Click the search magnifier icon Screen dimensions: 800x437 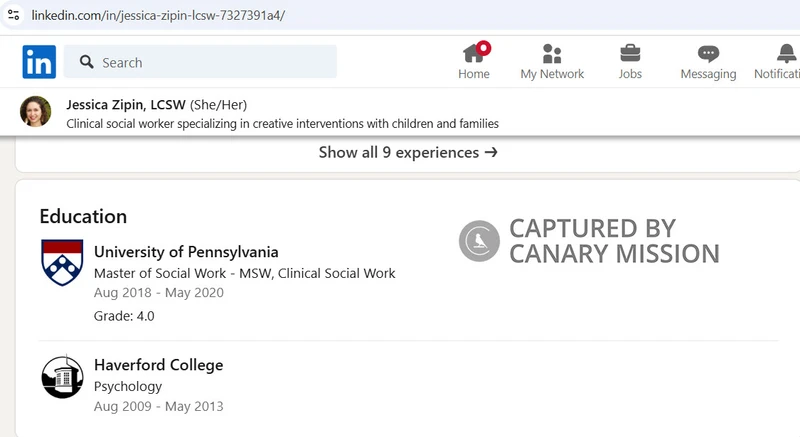pos(87,62)
